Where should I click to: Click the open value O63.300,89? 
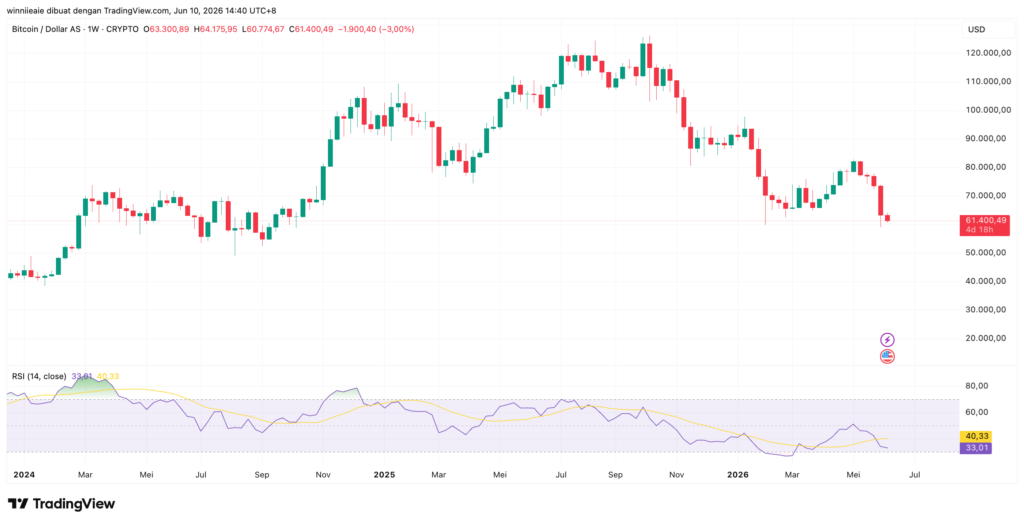(167, 29)
